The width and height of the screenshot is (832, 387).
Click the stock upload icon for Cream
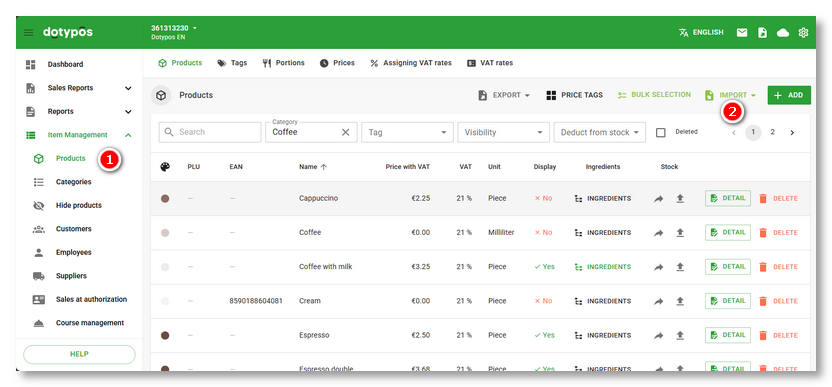pyautogui.click(x=680, y=301)
